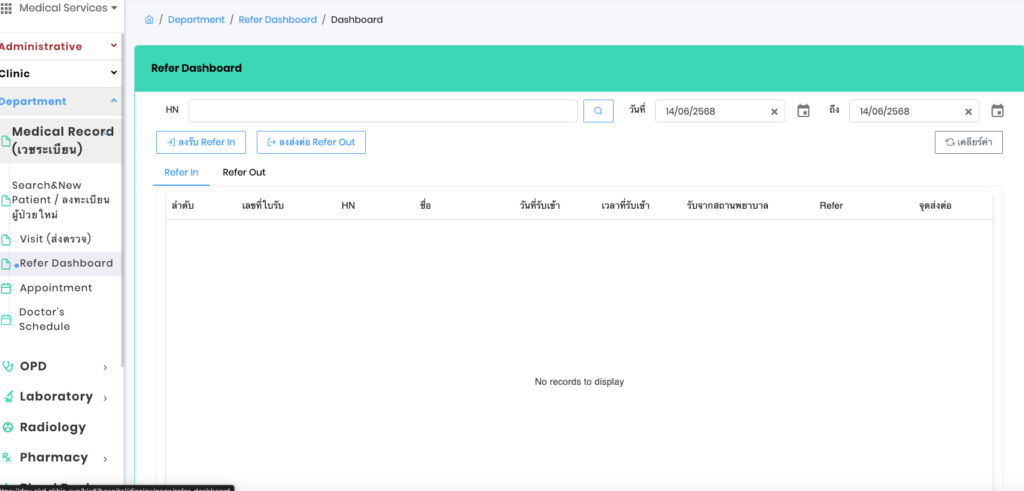The height and width of the screenshot is (491, 1024).
Task: Clear the end date with X icon
Action: tap(968, 112)
